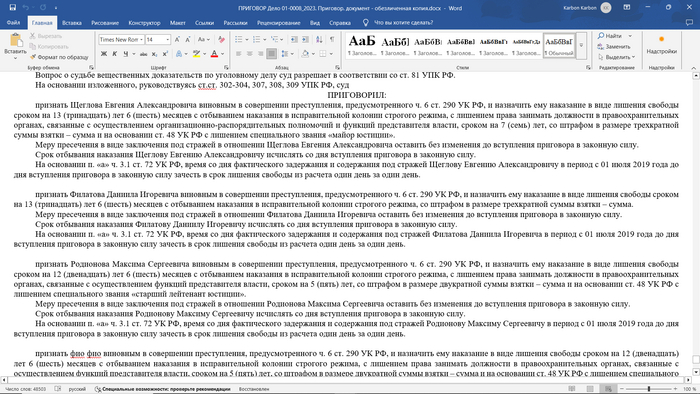The width and height of the screenshot is (700, 394).
Task: Click Format Painter (Формат по образцу)
Action: click(x=59, y=57)
